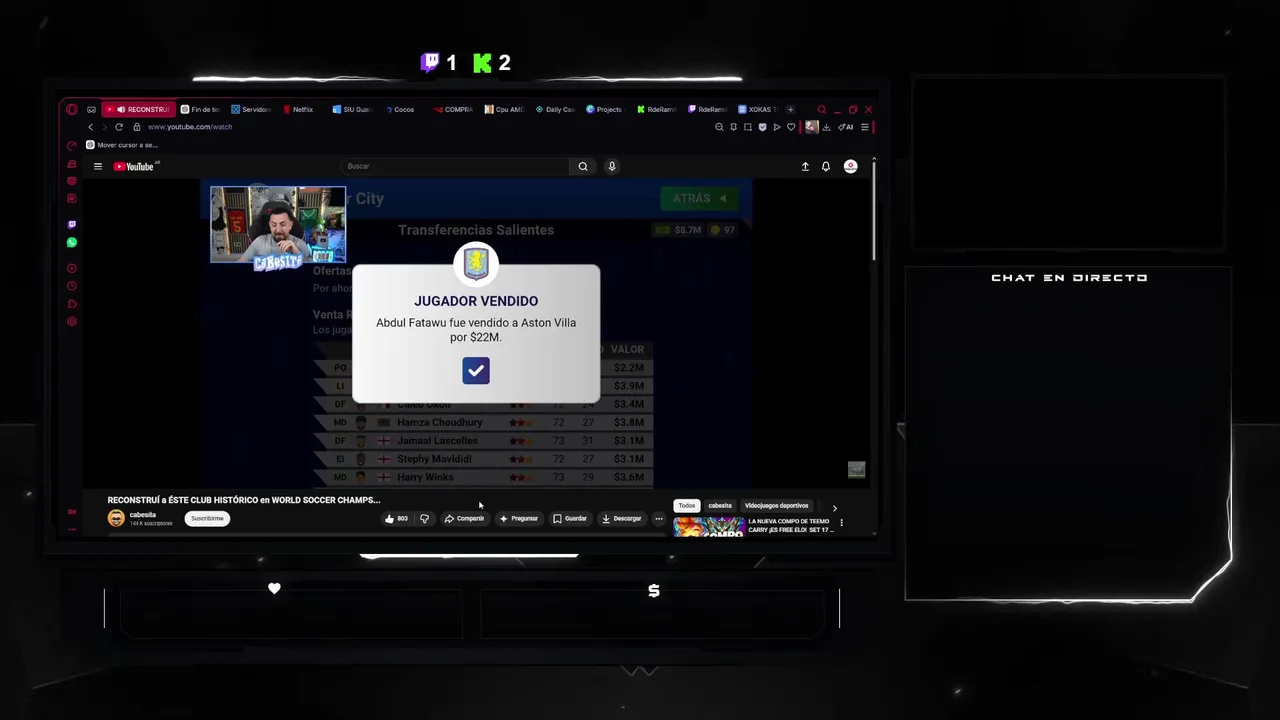The image size is (1280, 720).
Task: Open the Opera easy setup menu icon
Action: point(865,127)
